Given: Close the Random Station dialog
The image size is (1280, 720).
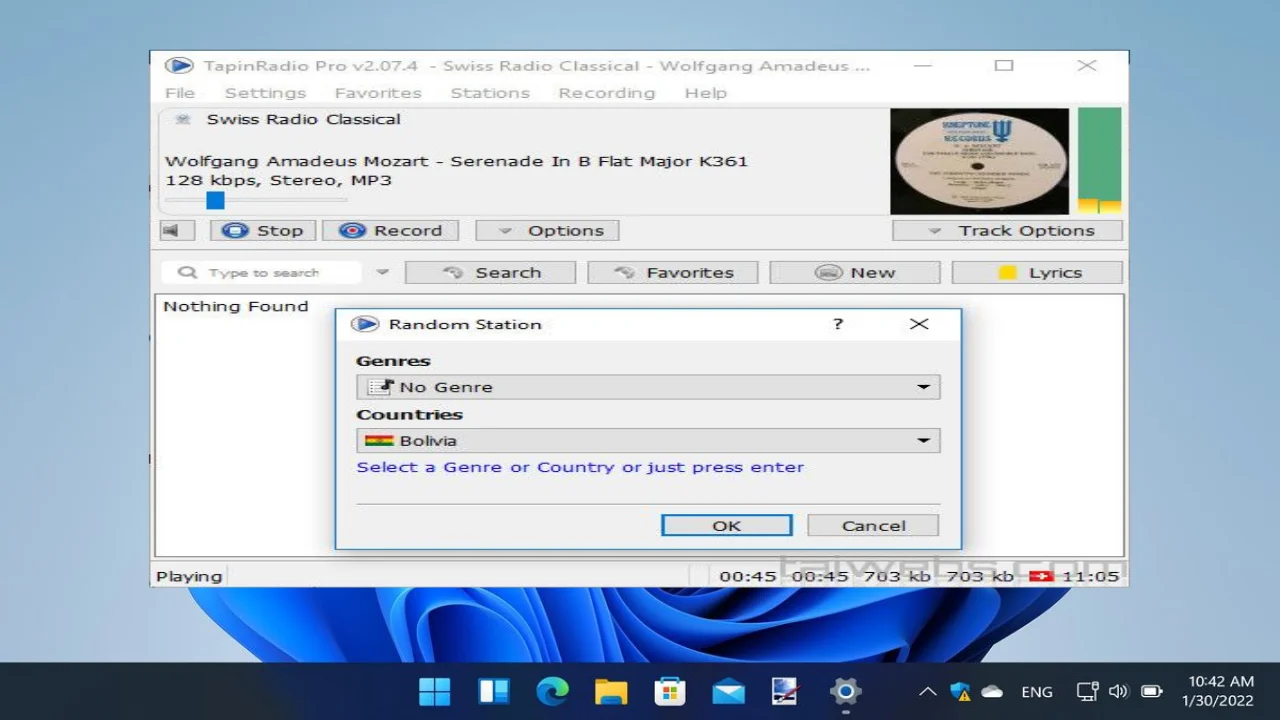Looking at the screenshot, I should 919,324.
